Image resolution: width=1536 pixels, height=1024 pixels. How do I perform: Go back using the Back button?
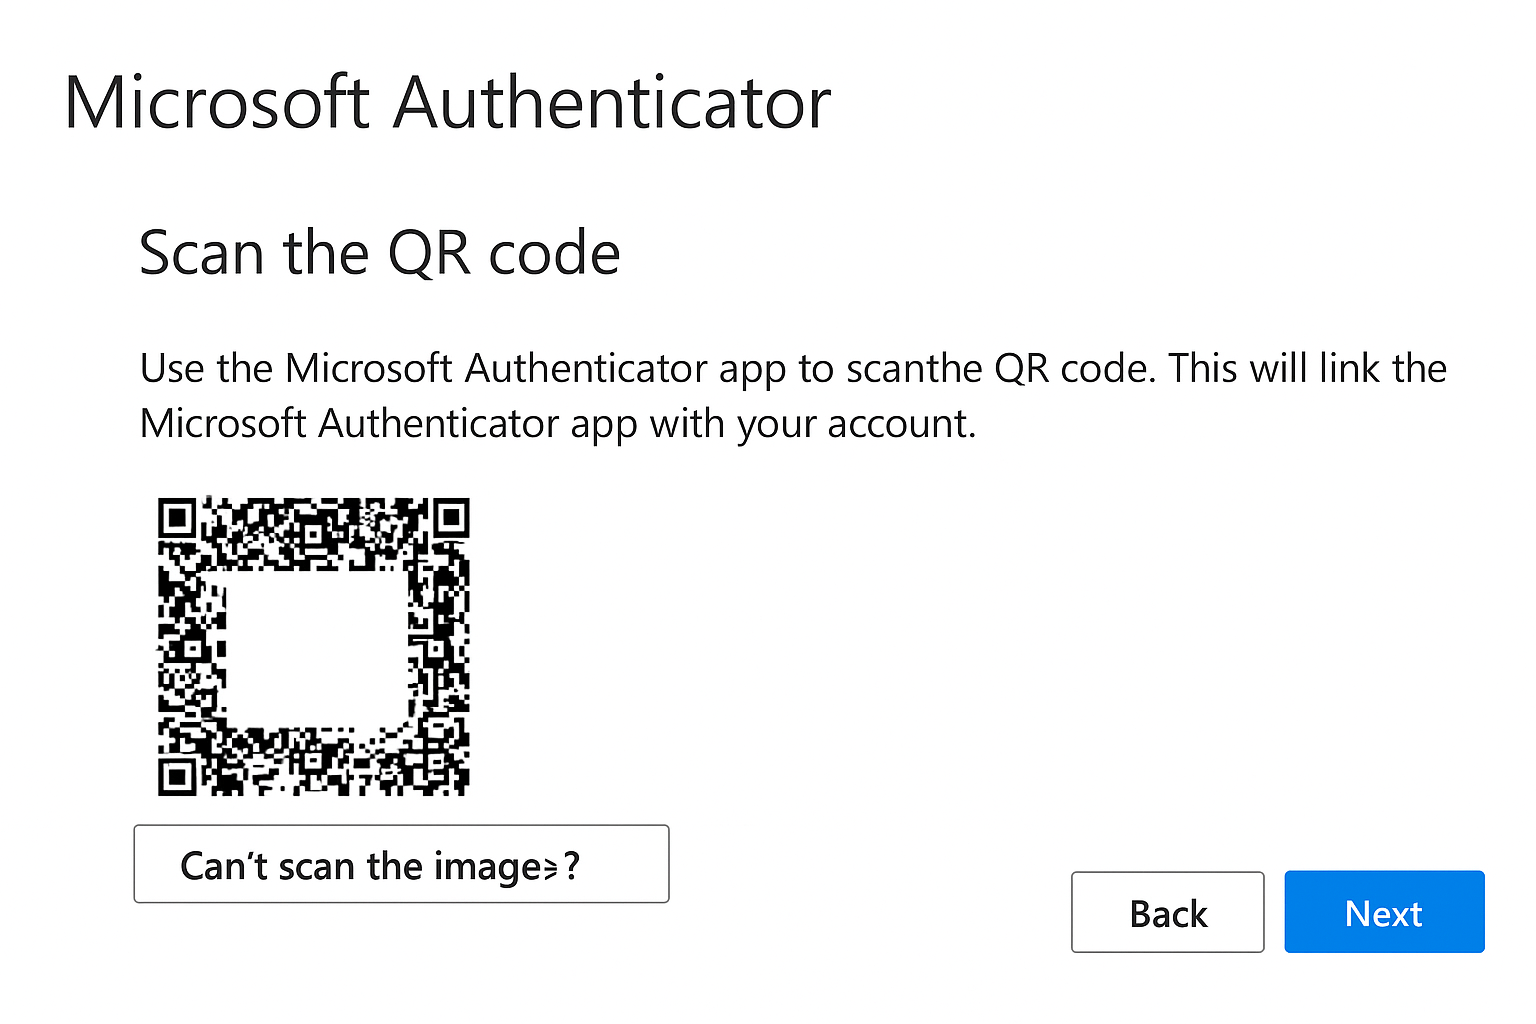[1167, 912]
